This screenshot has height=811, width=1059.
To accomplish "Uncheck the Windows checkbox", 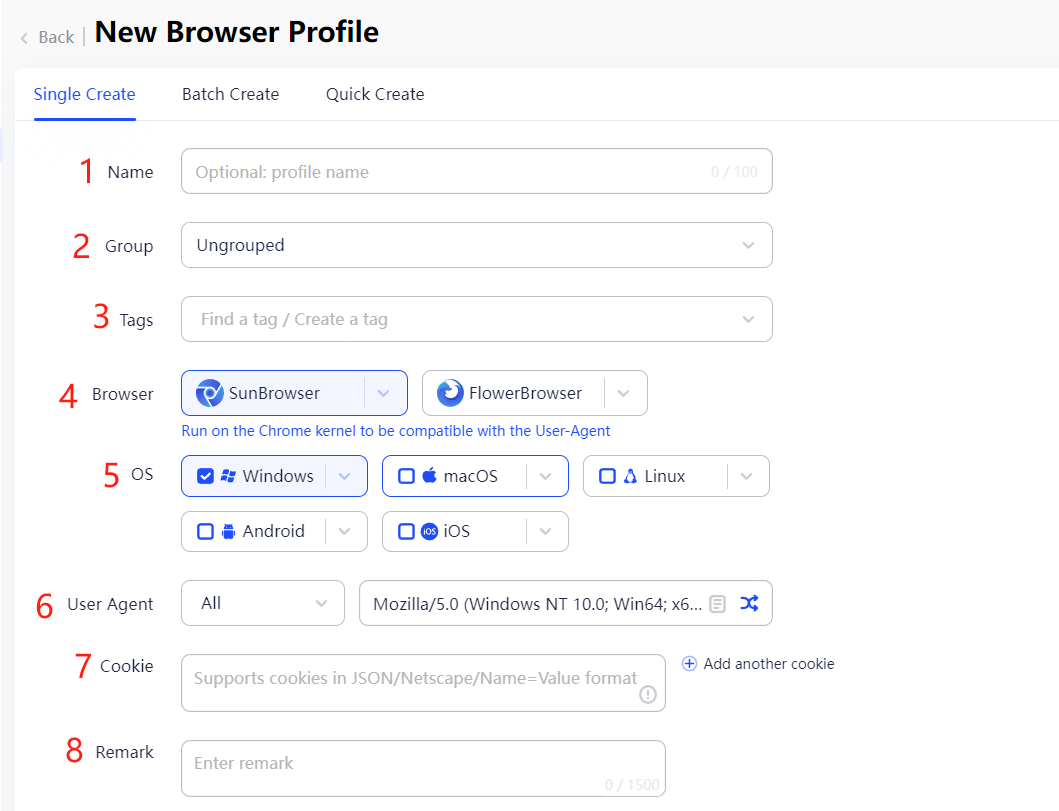I will (206, 476).
